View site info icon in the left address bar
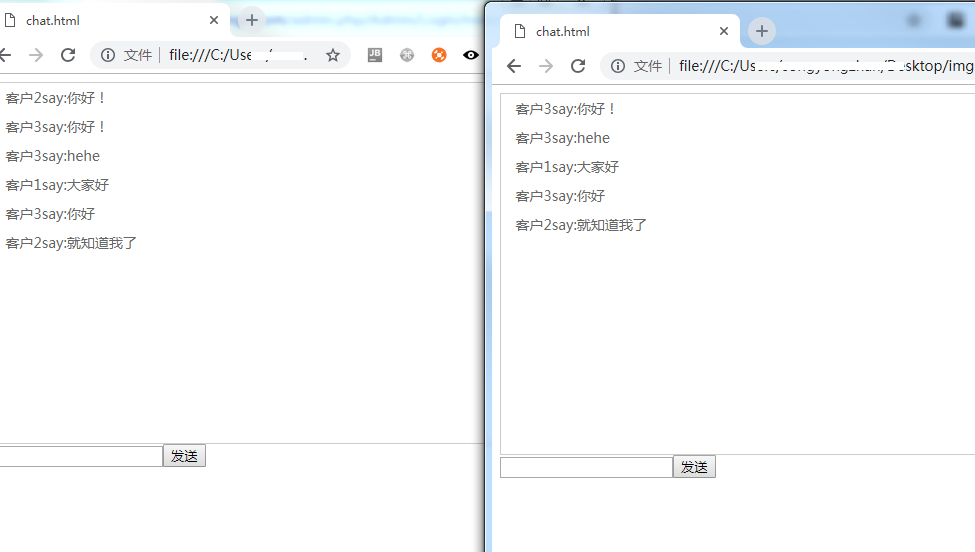The width and height of the screenshot is (975, 552). [108, 55]
